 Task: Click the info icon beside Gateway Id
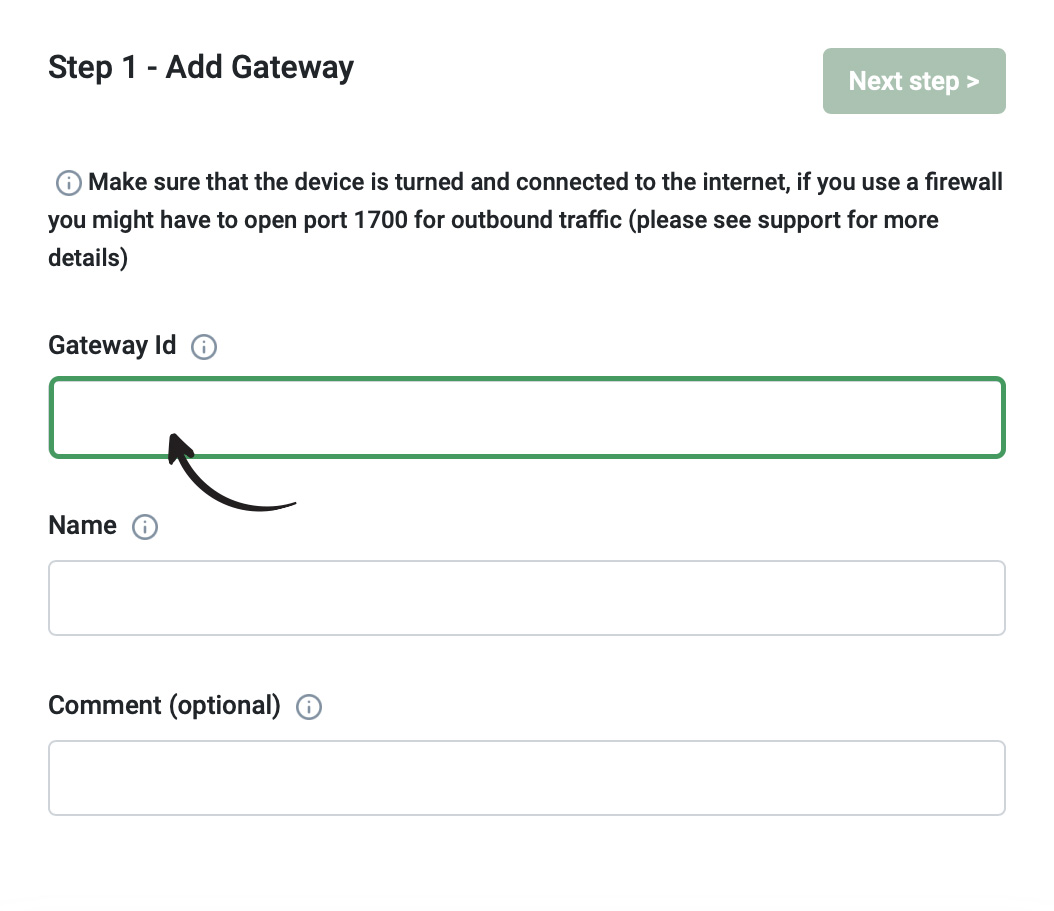point(204,347)
